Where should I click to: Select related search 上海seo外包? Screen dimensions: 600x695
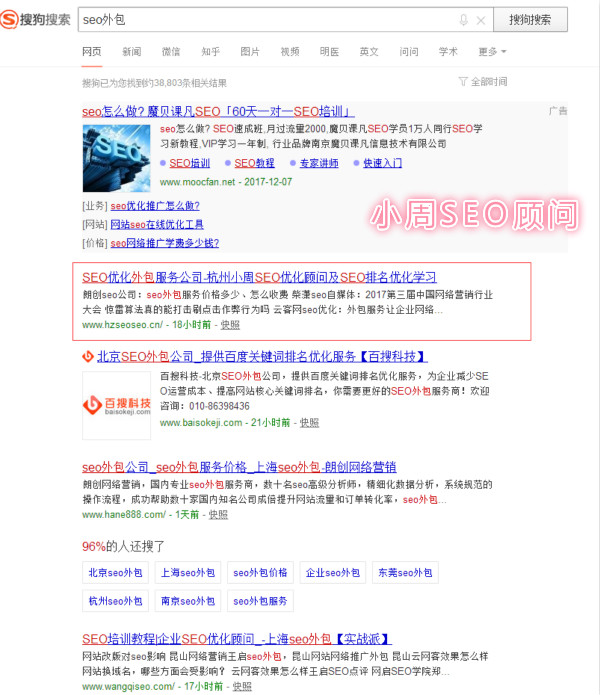pos(188,573)
